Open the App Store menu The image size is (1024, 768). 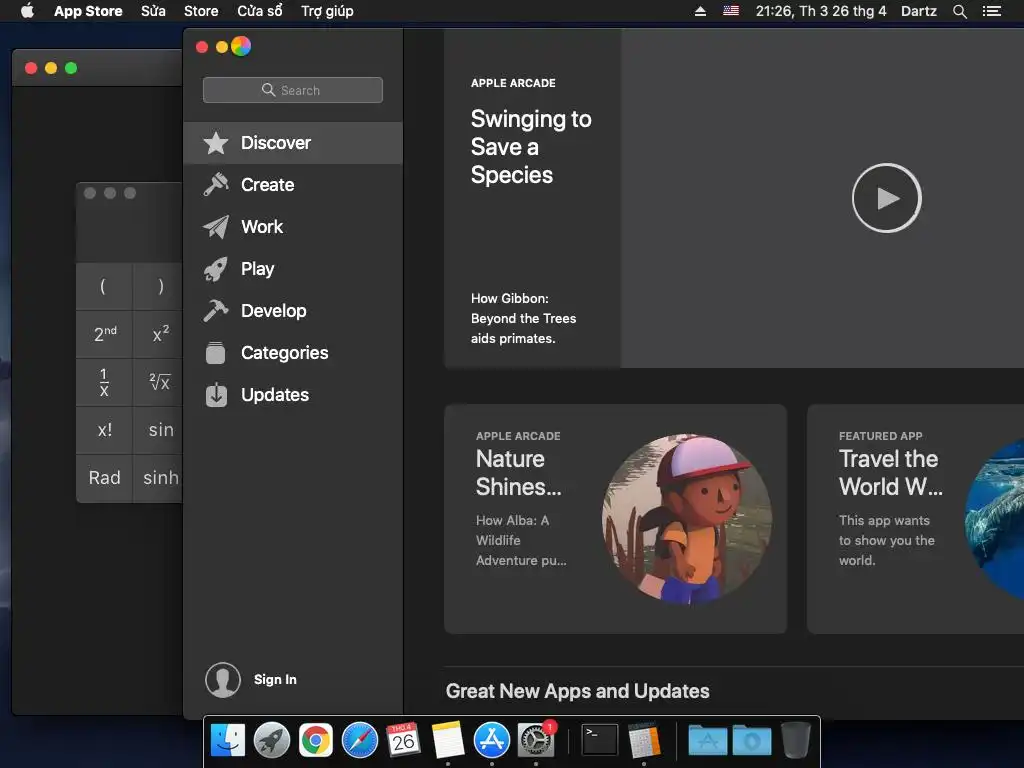(88, 11)
